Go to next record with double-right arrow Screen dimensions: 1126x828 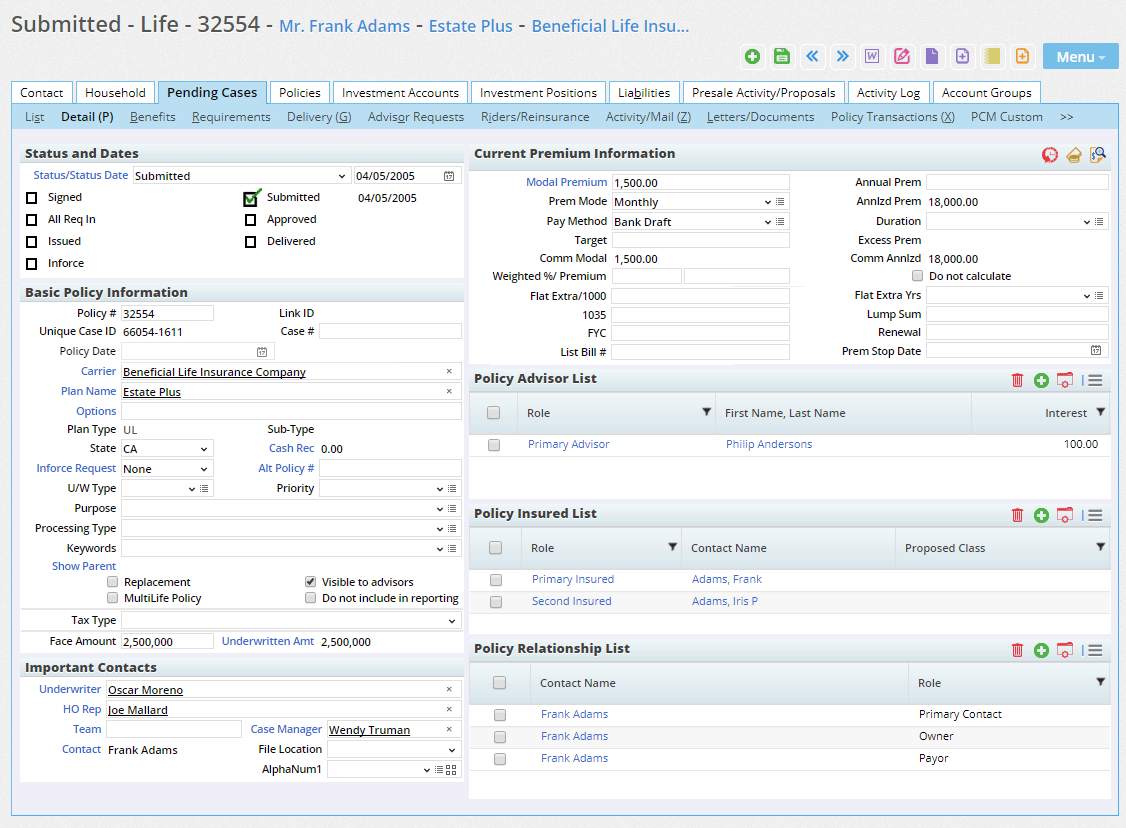tap(842, 56)
